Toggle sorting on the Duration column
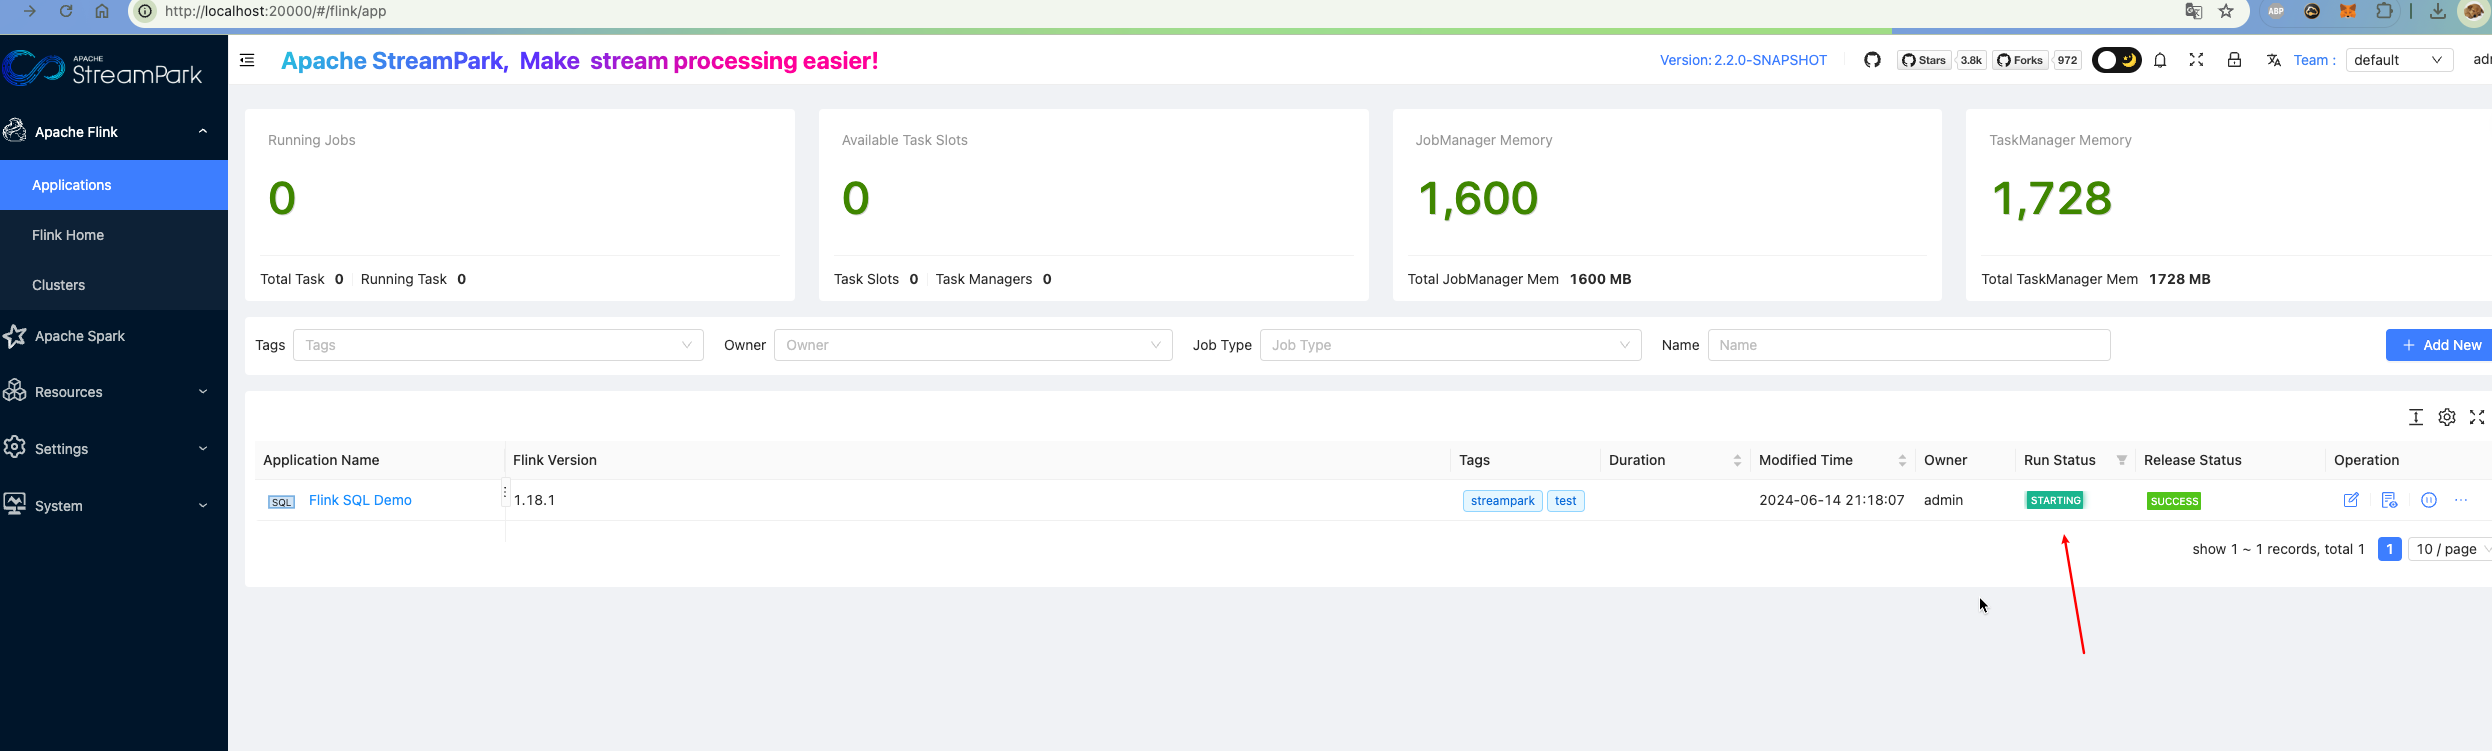 click(x=1737, y=460)
